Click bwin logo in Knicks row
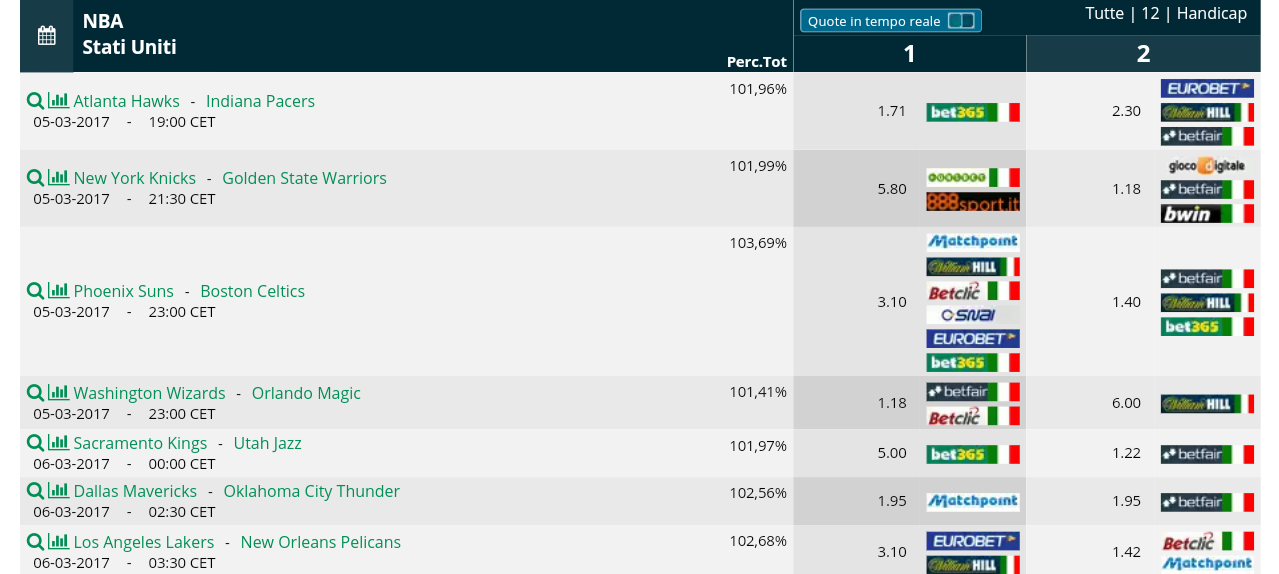1279x574 pixels. 1207,213
